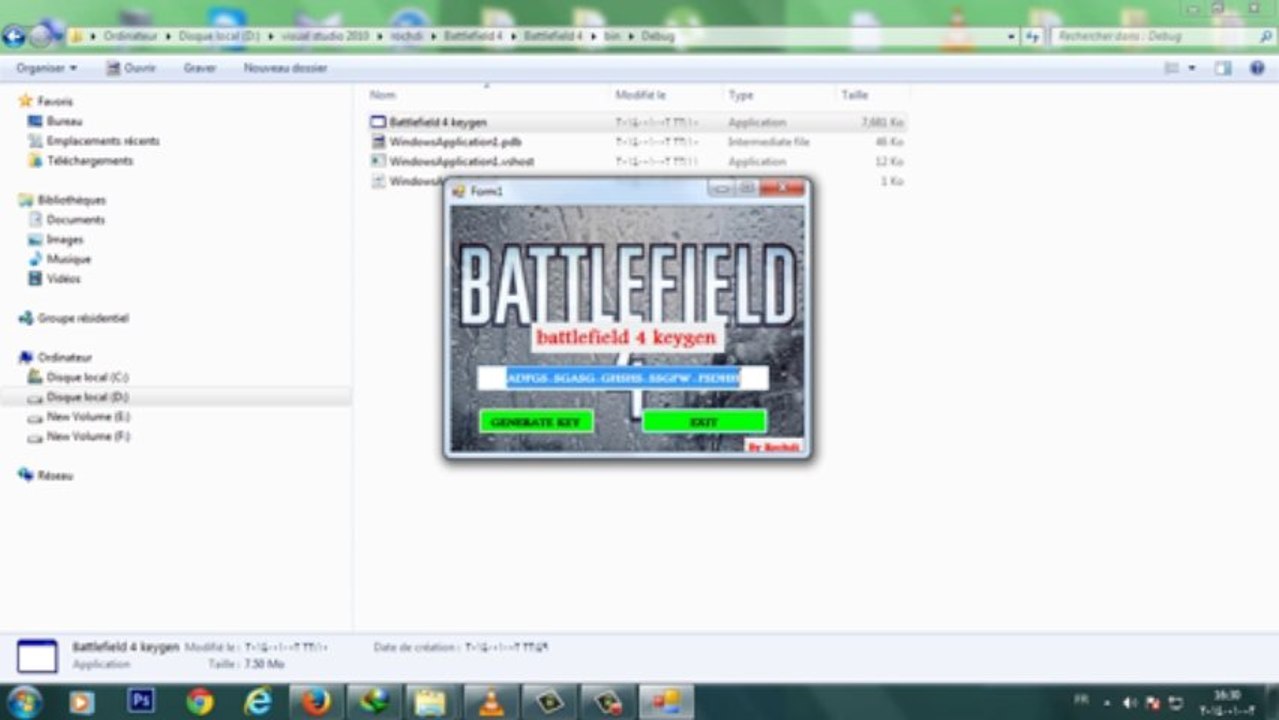
Task: Click the WindowsApplication1.vshost file icon
Action: (x=378, y=161)
